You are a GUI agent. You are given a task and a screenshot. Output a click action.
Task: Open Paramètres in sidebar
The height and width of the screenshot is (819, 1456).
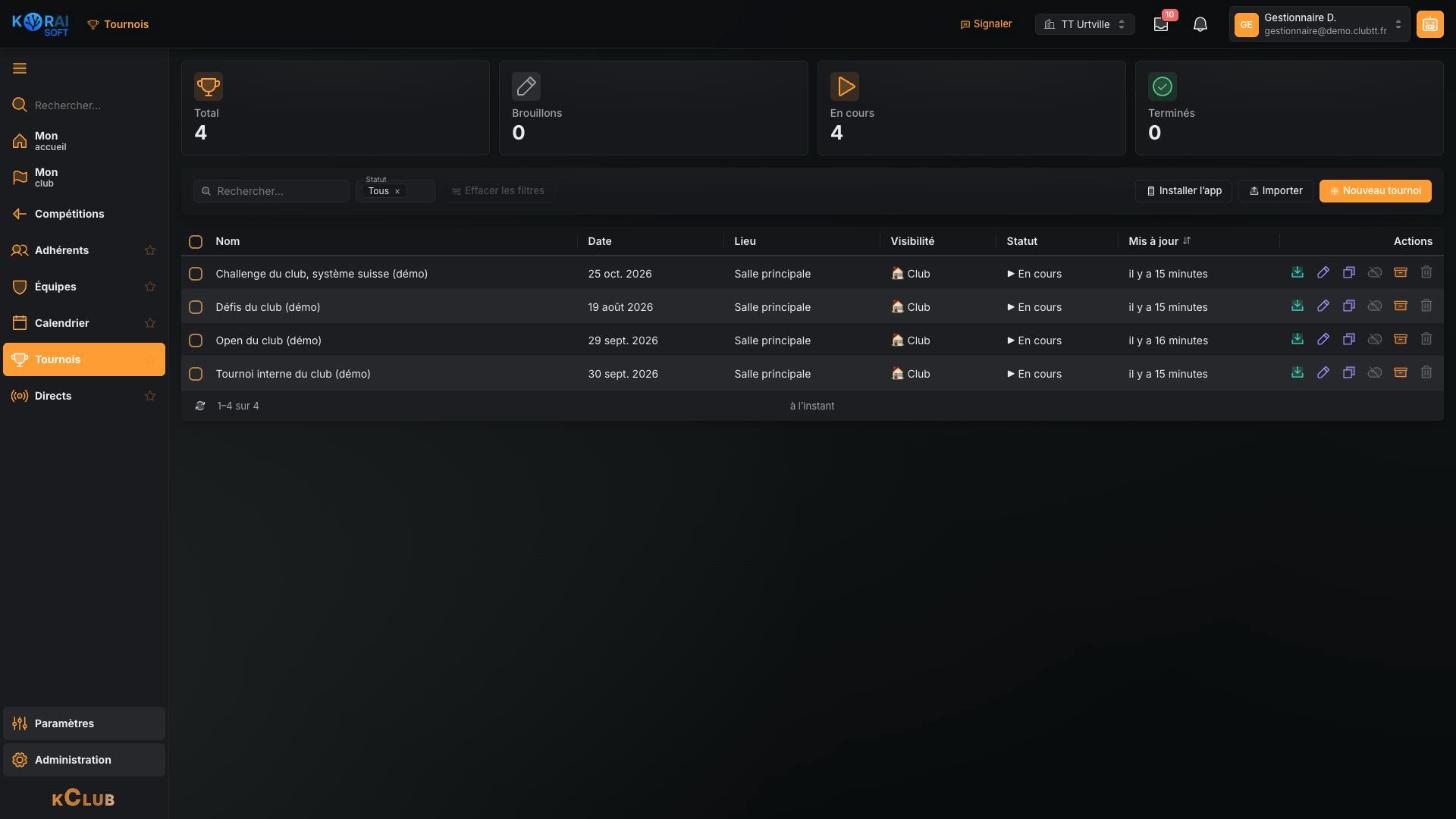pos(84,723)
